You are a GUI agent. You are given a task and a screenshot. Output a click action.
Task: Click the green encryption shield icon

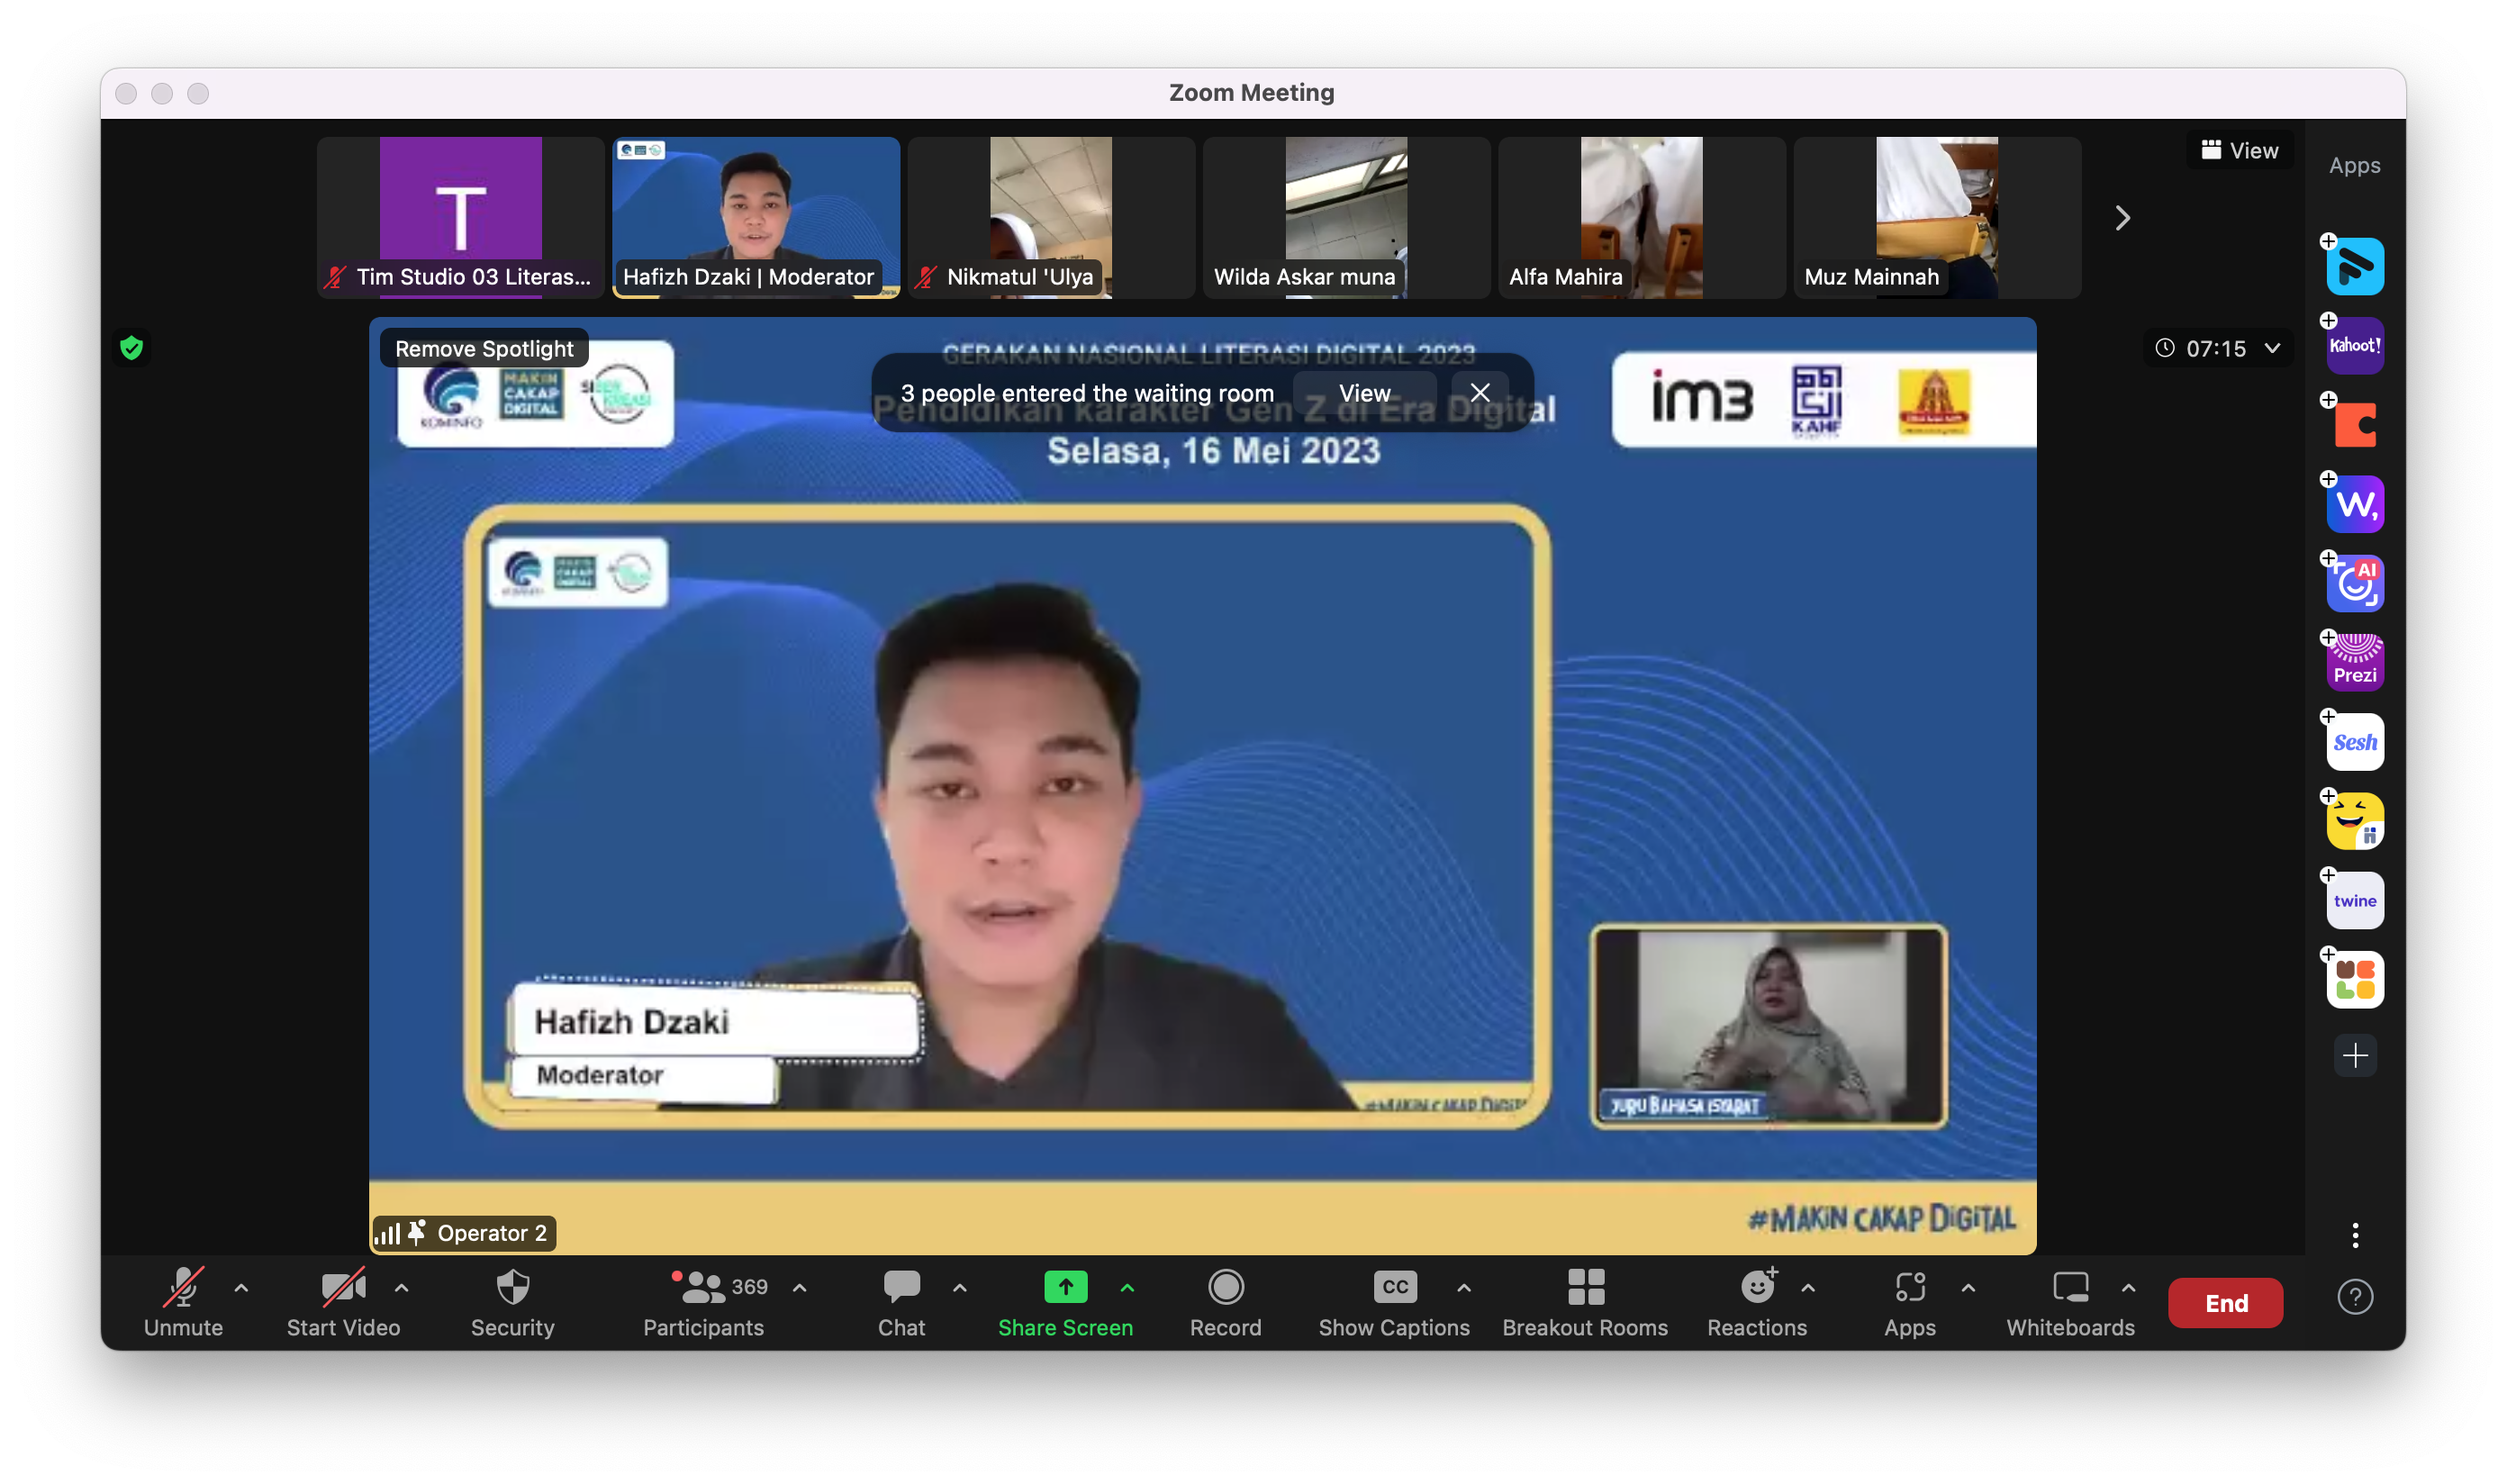click(131, 348)
